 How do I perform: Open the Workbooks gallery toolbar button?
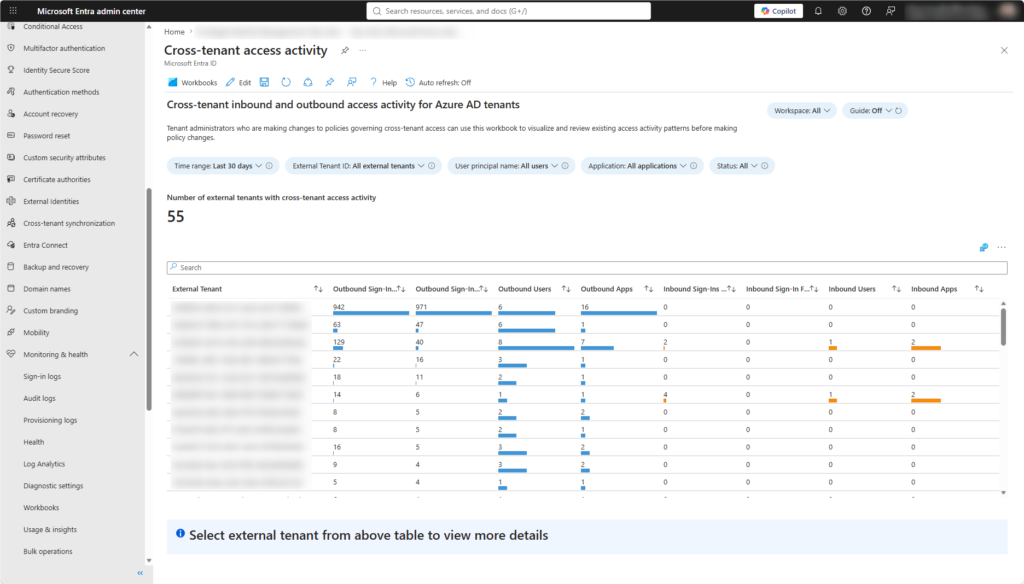(193, 82)
